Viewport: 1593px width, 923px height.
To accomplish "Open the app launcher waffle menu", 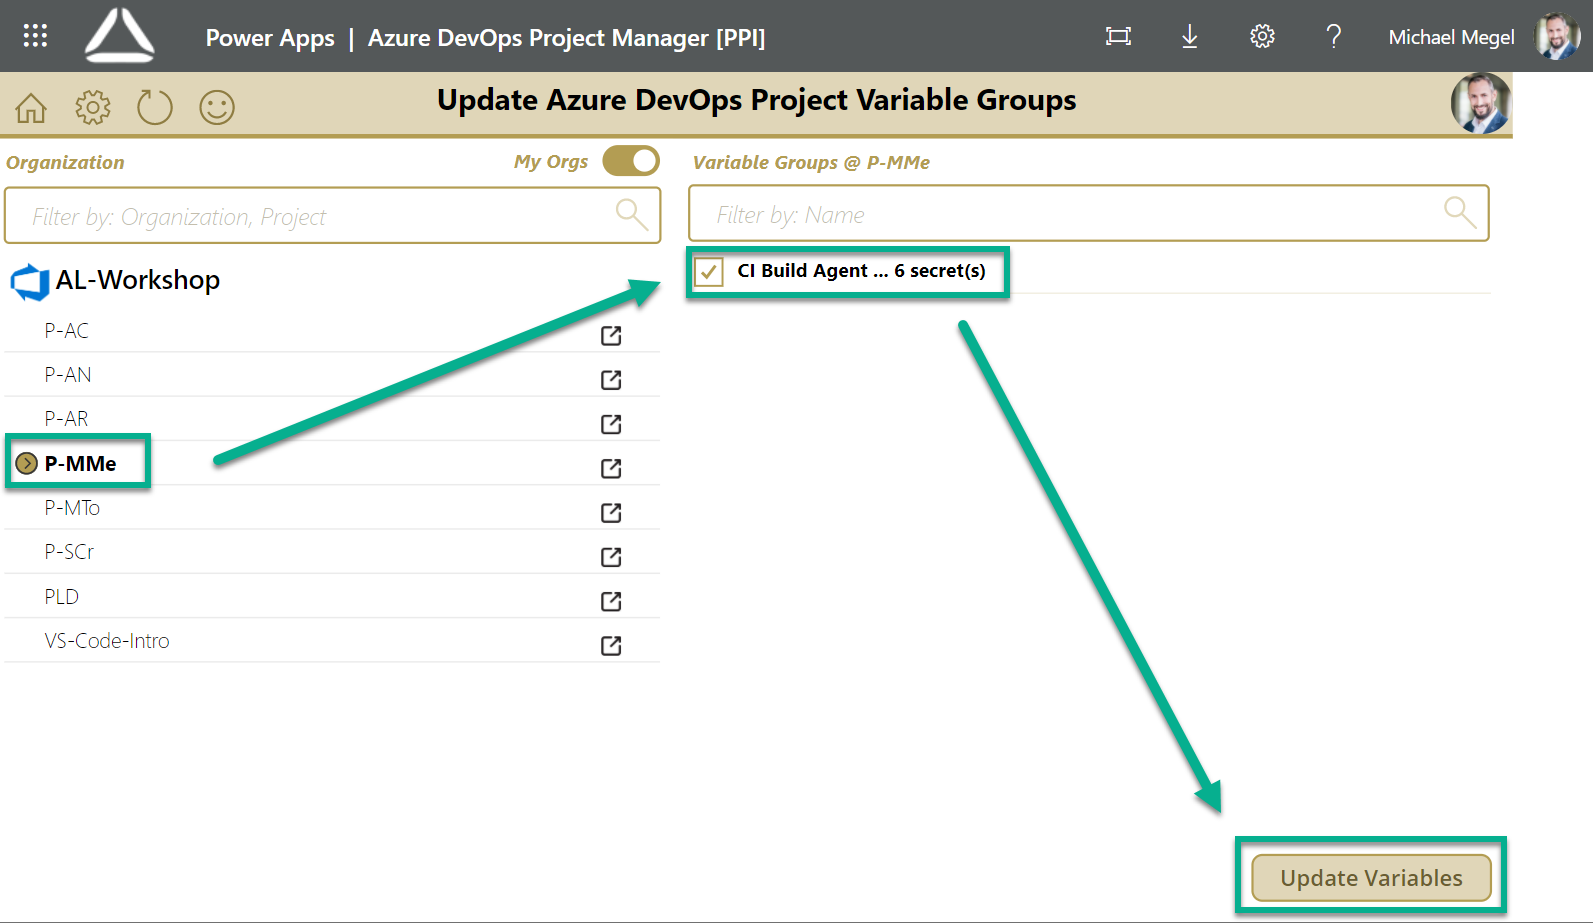I will coord(35,36).
